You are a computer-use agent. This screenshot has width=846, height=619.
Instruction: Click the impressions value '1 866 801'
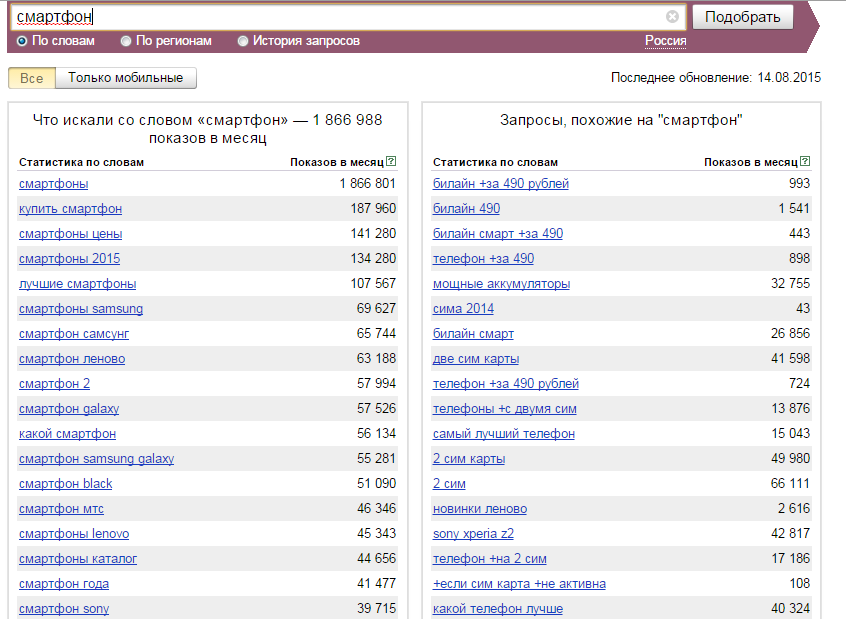(x=367, y=184)
